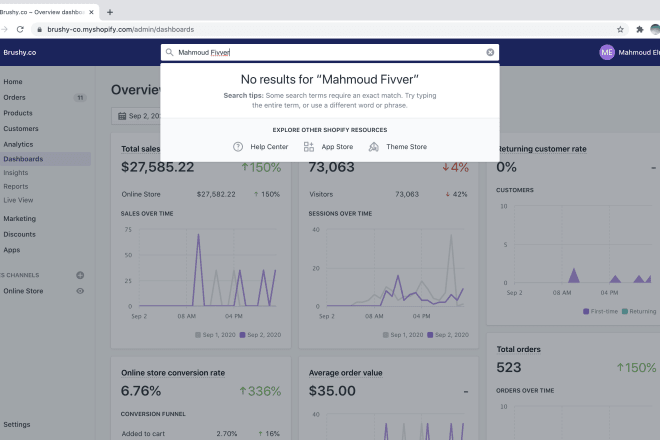
Task: Click the Returning legend swatch
Action: point(625,311)
